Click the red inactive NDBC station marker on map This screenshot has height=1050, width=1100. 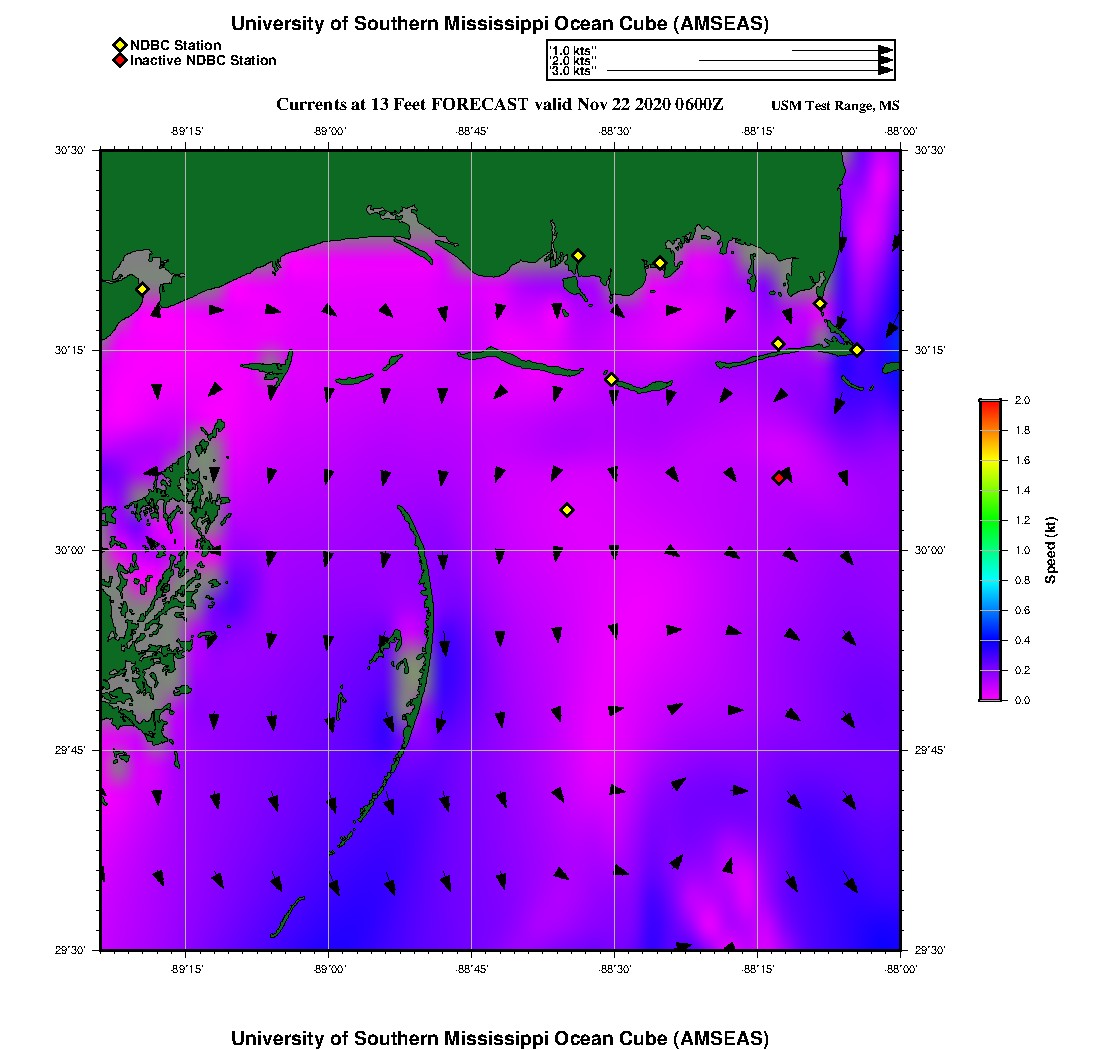[779, 478]
